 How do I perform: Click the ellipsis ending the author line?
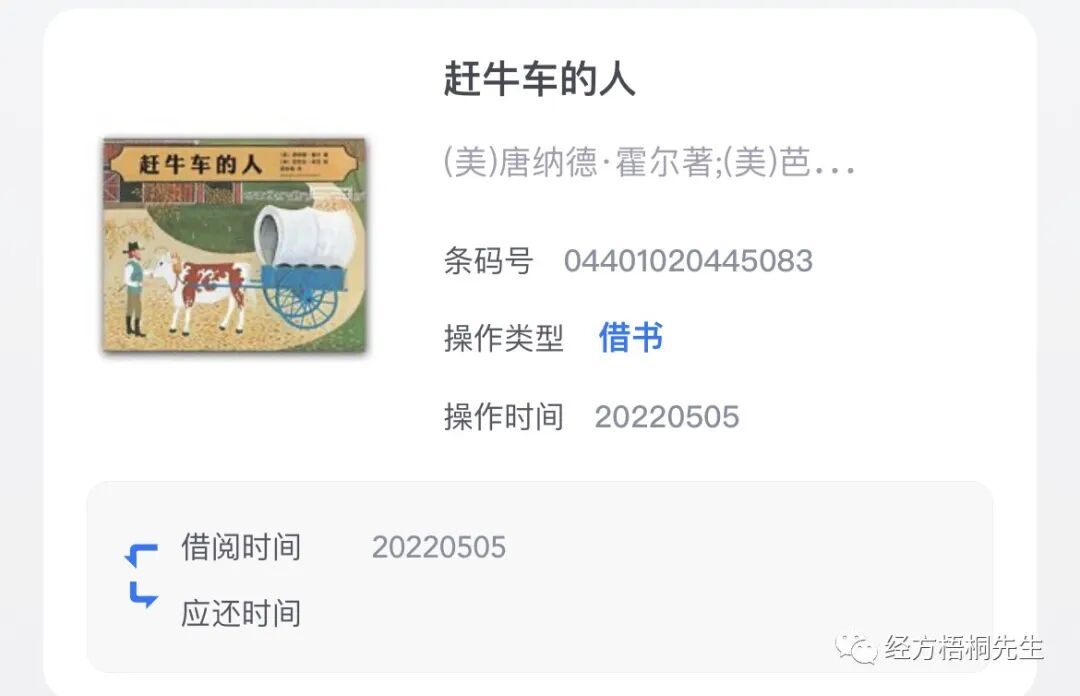(x=835, y=167)
